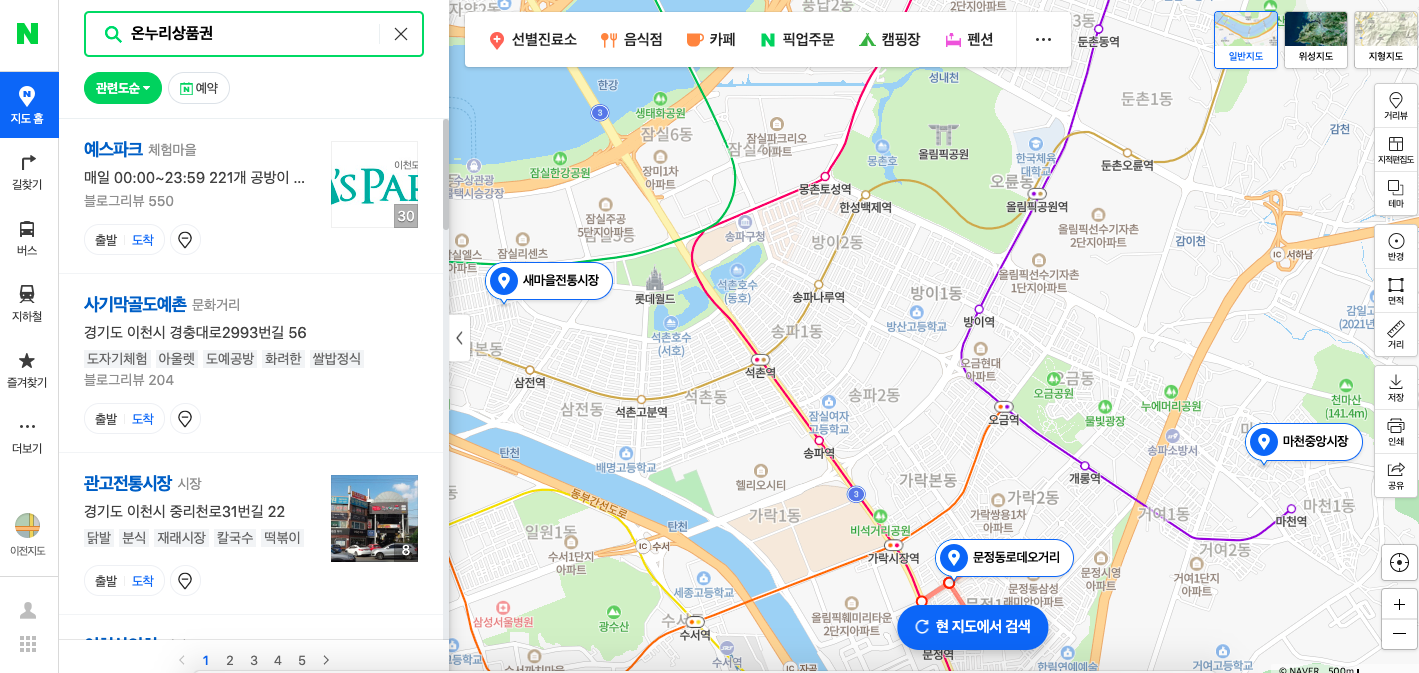Viewport: 1419px width, 673px height.
Task: Open 관고전통시장 photo thumbnail
Action: point(374,518)
